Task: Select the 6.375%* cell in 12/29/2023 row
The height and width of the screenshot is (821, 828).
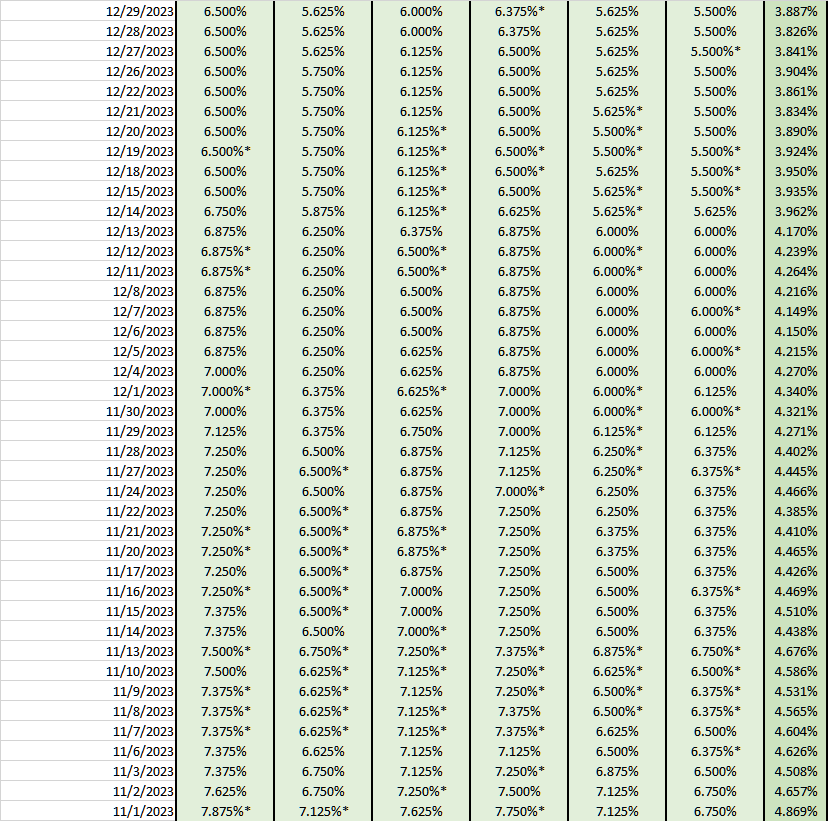Action: coord(519,11)
